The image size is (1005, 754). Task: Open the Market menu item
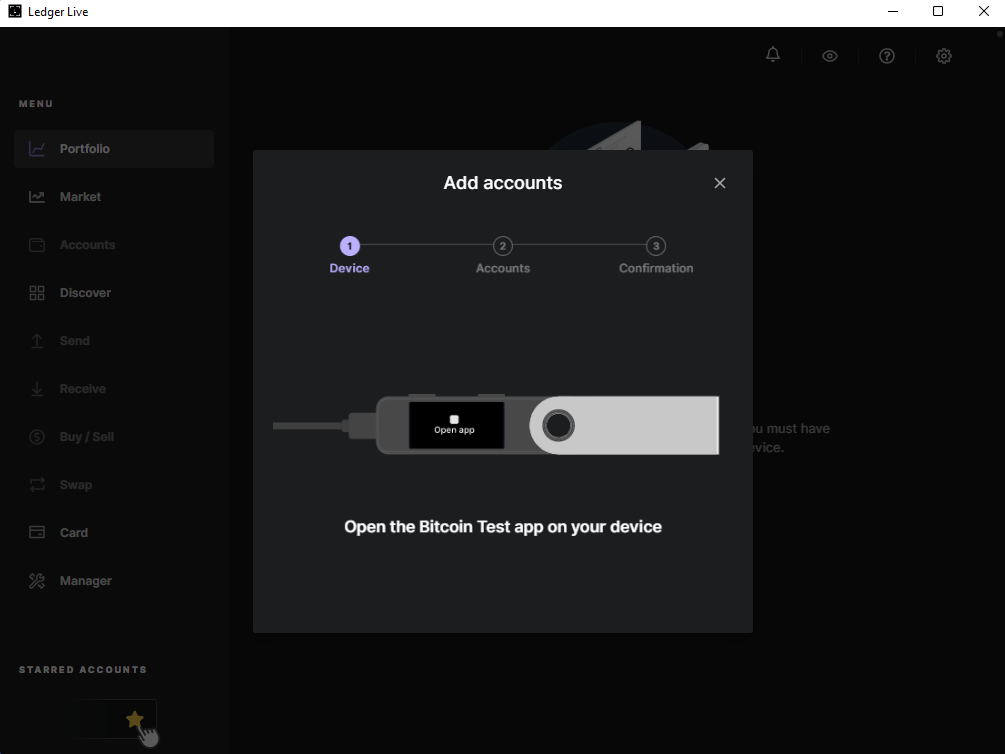(x=80, y=197)
